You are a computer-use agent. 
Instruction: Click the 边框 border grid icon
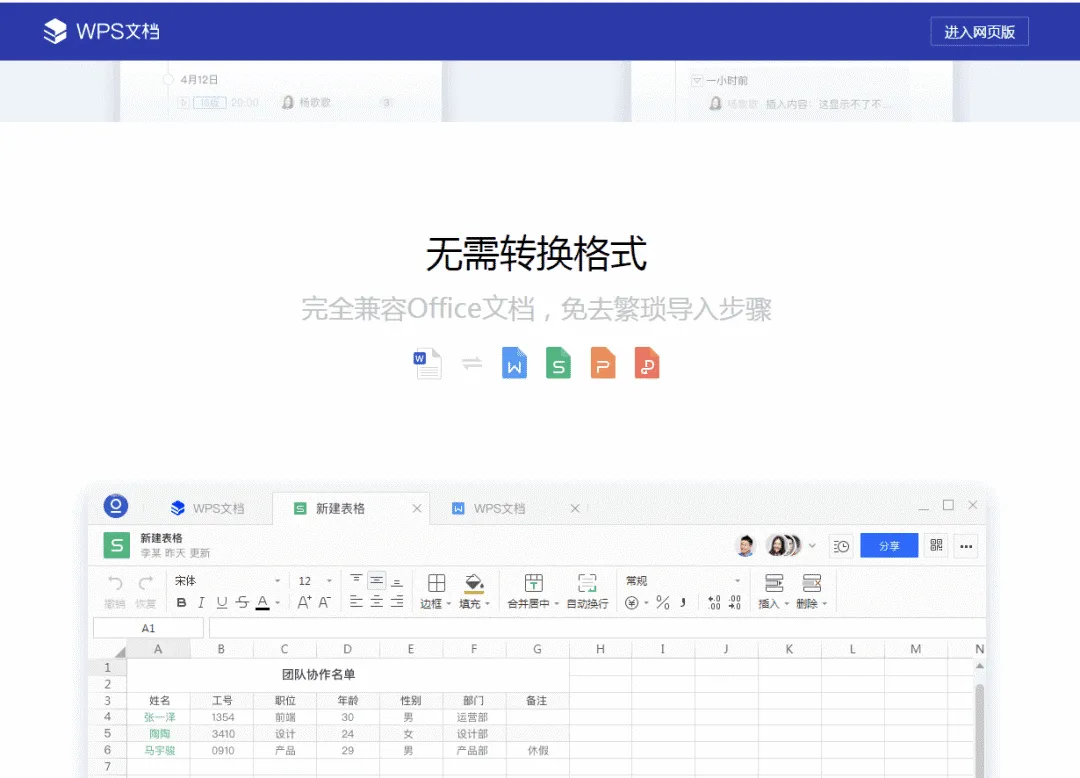(x=437, y=583)
